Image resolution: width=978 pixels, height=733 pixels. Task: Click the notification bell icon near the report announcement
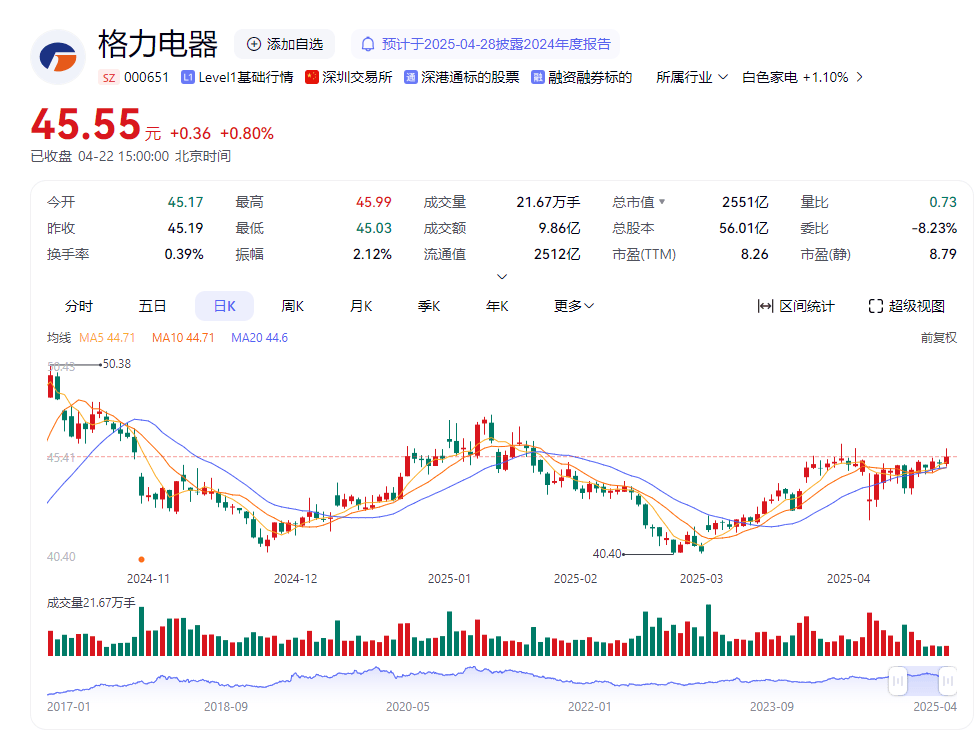tap(369, 44)
